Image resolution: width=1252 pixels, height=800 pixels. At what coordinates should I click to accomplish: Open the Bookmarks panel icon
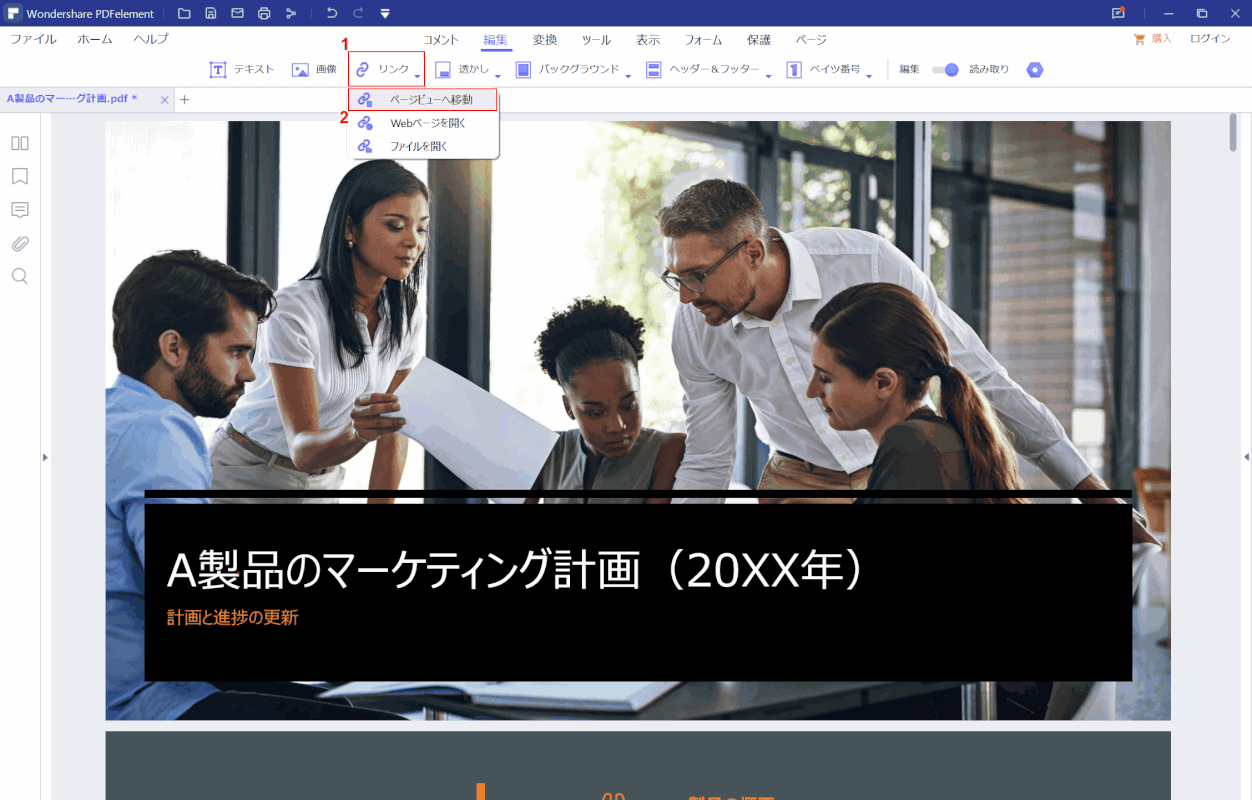tap(20, 176)
